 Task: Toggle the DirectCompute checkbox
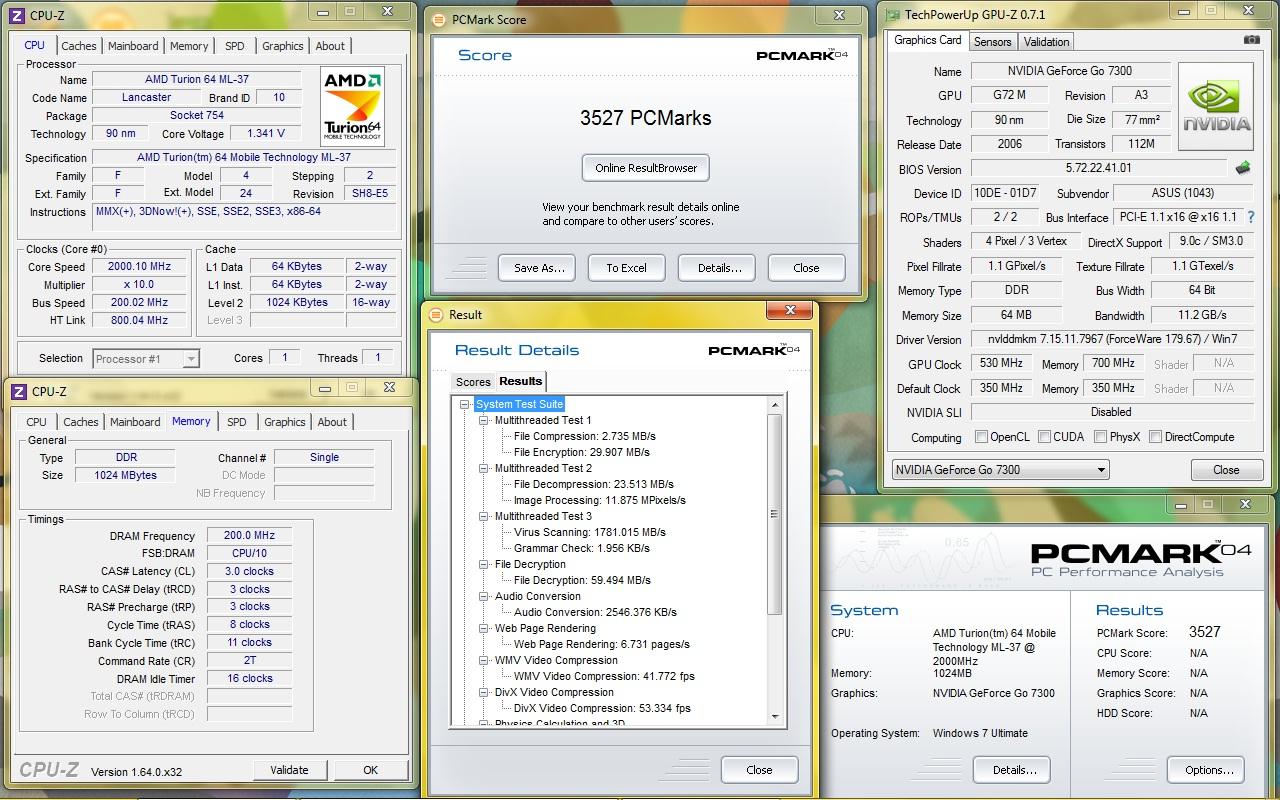tap(1156, 437)
